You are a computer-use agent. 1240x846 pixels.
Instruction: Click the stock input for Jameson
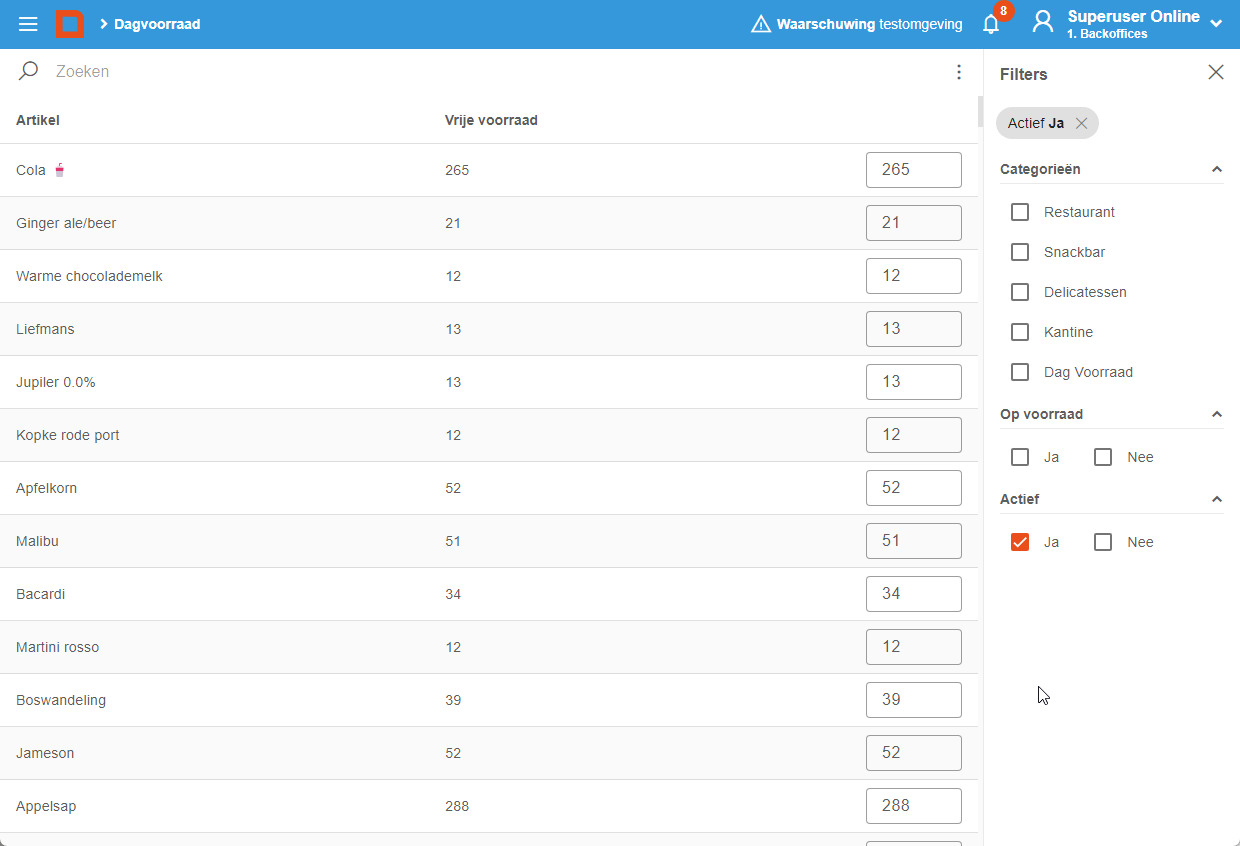pos(914,753)
